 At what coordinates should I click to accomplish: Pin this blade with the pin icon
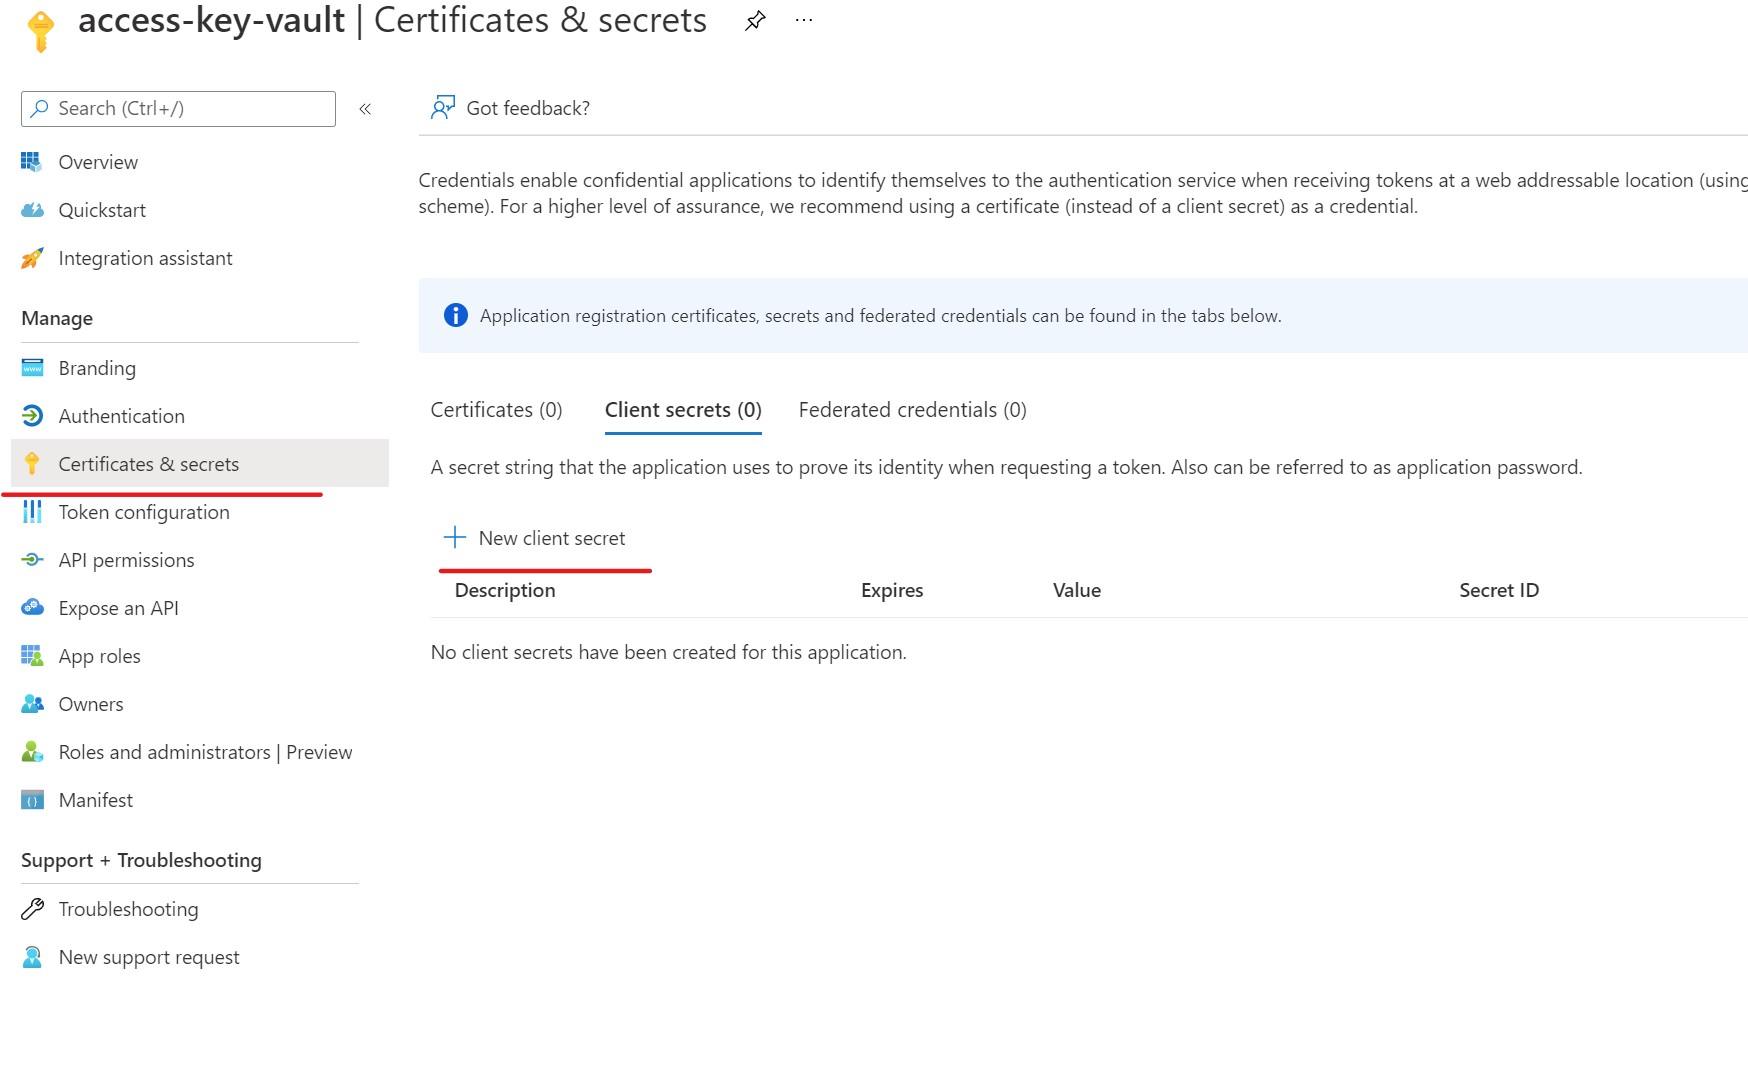[755, 21]
